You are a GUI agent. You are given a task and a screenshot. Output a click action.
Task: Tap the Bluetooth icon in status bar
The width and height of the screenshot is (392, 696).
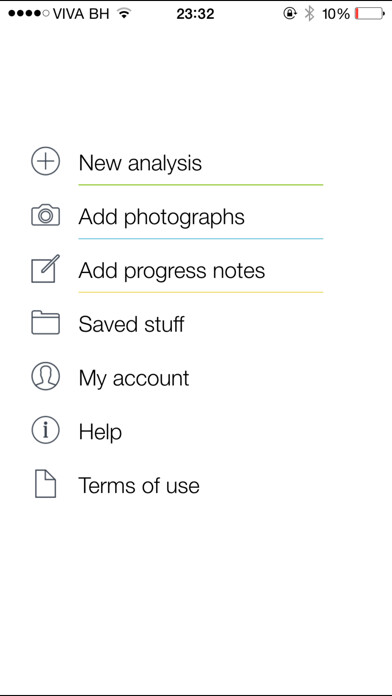point(309,14)
